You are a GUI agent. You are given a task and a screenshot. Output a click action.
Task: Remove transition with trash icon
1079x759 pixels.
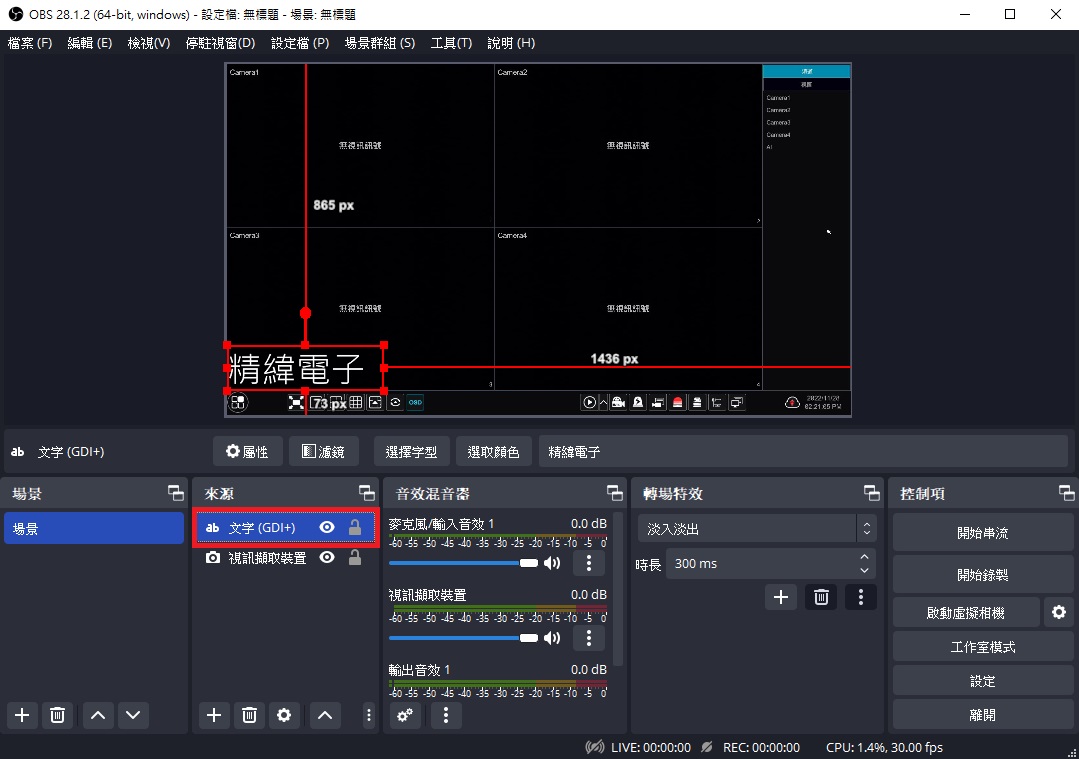tap(821, 597)
